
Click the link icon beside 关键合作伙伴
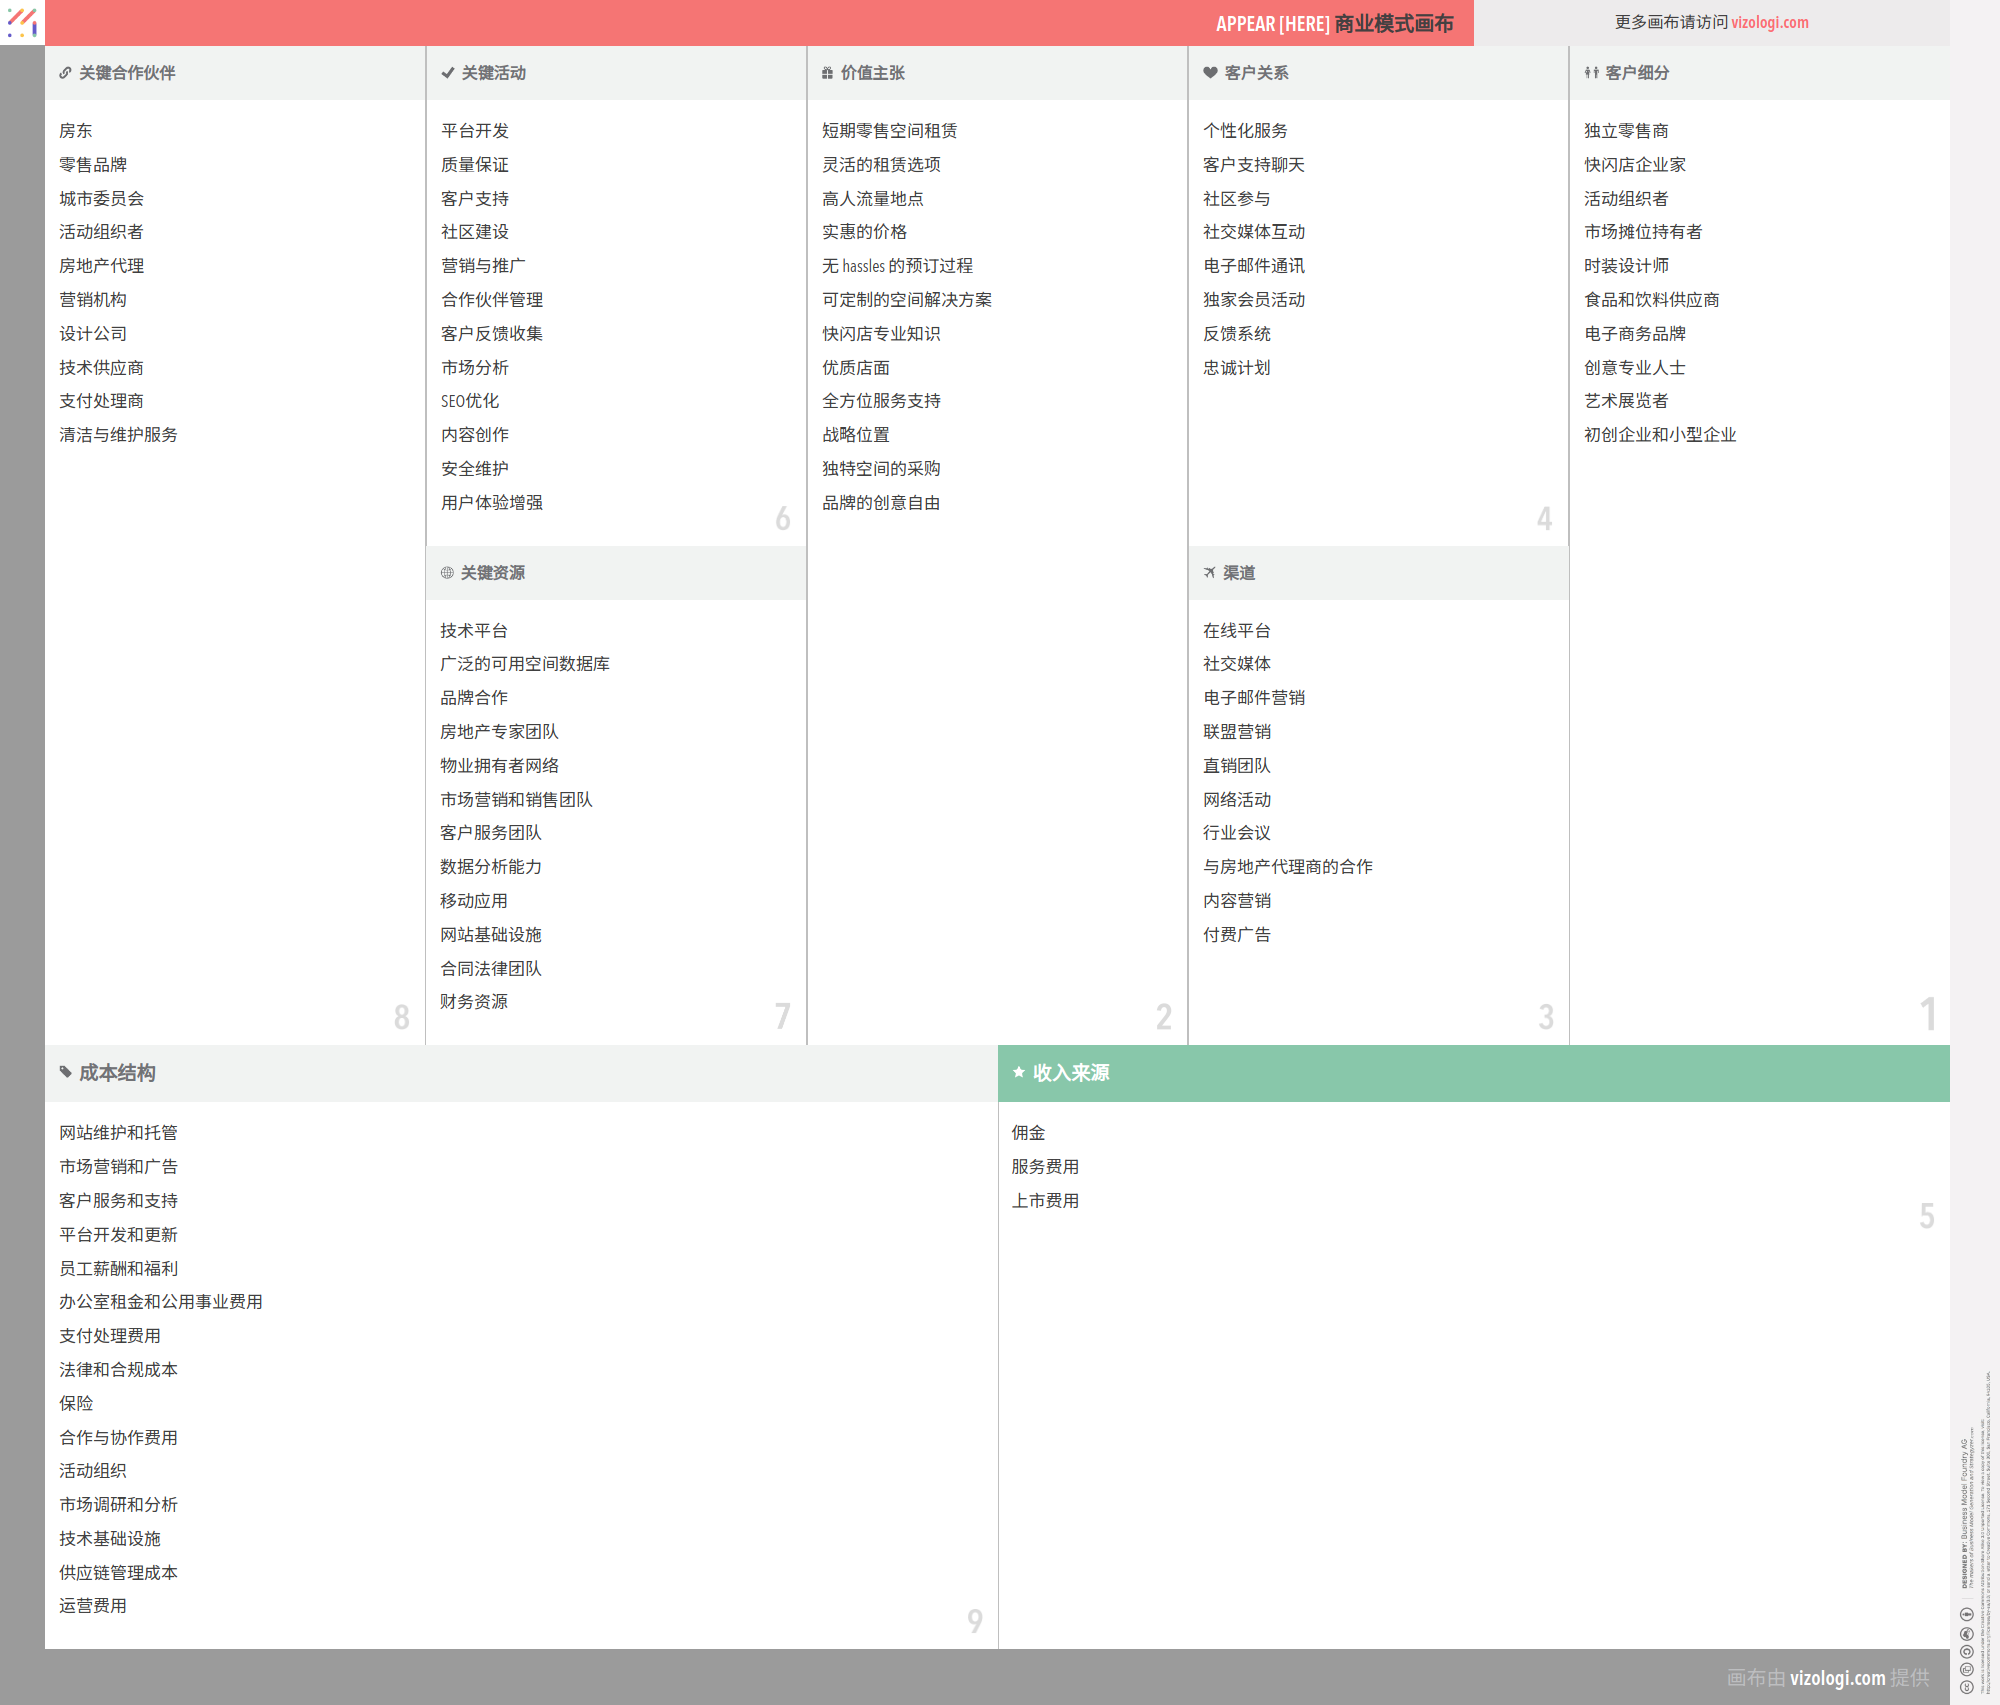65,73
